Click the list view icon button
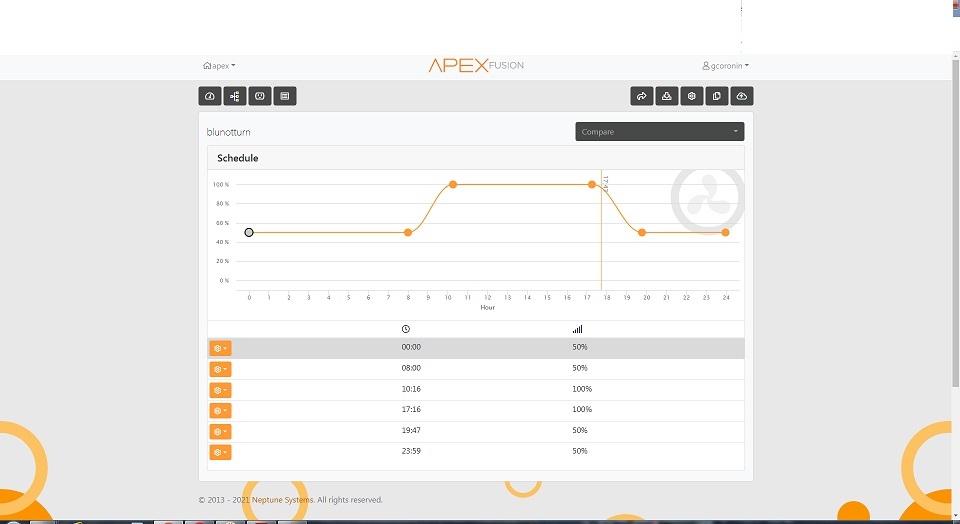This screenshot has height=524, width=960. 285,96
